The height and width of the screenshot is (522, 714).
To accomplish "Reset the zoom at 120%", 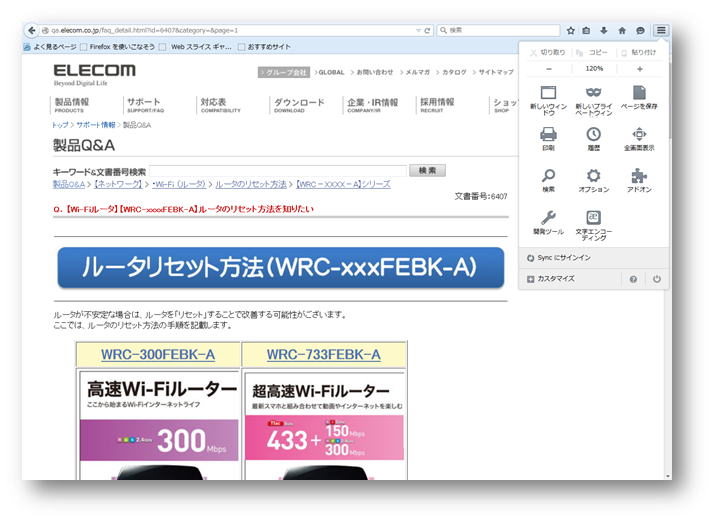I will click(x=594, y=68).
